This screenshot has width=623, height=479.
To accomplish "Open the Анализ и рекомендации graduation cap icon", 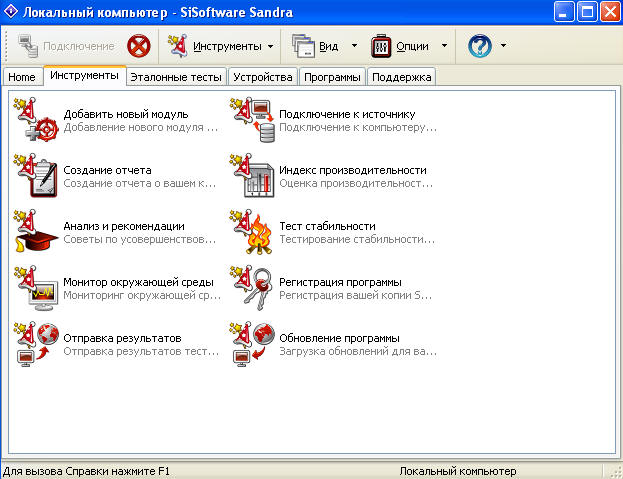I will 36,232.
